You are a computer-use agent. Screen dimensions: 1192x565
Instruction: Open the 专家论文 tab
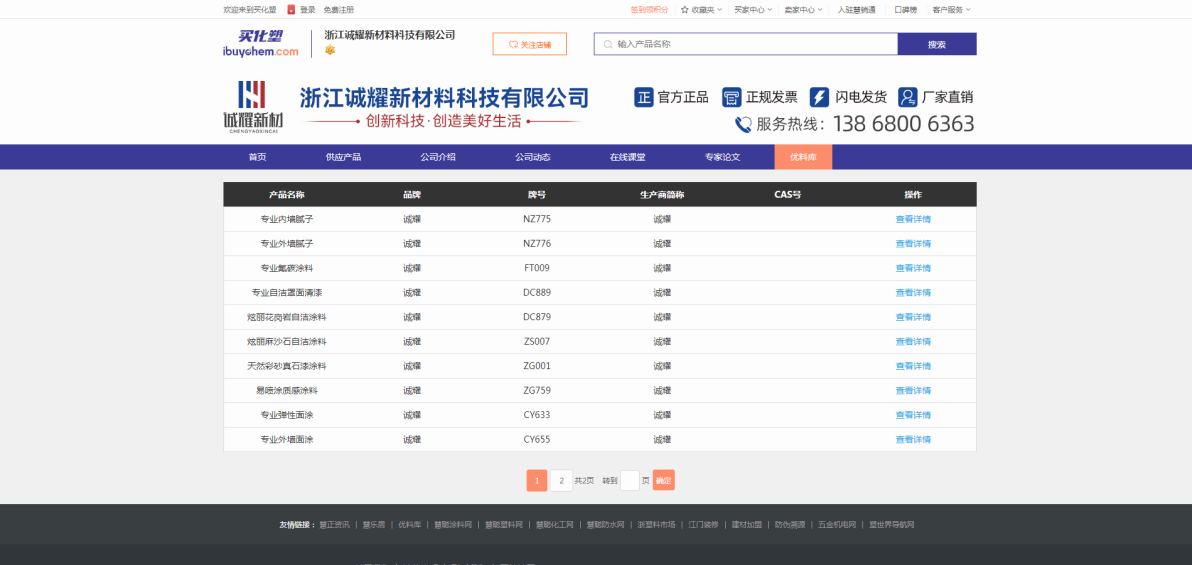pyautogui.click(x=722, y=157)
